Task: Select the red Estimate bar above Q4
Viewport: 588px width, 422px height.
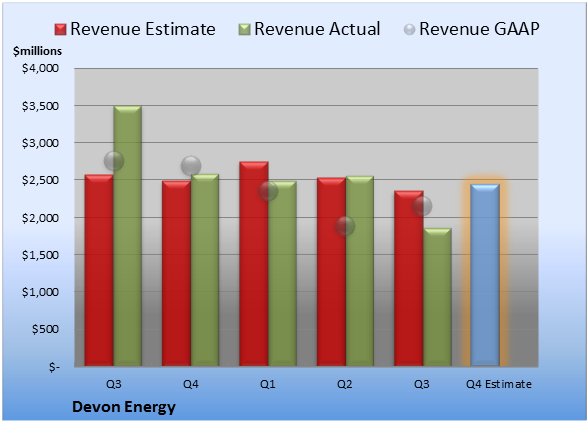Action: click(x=176, y=273)
